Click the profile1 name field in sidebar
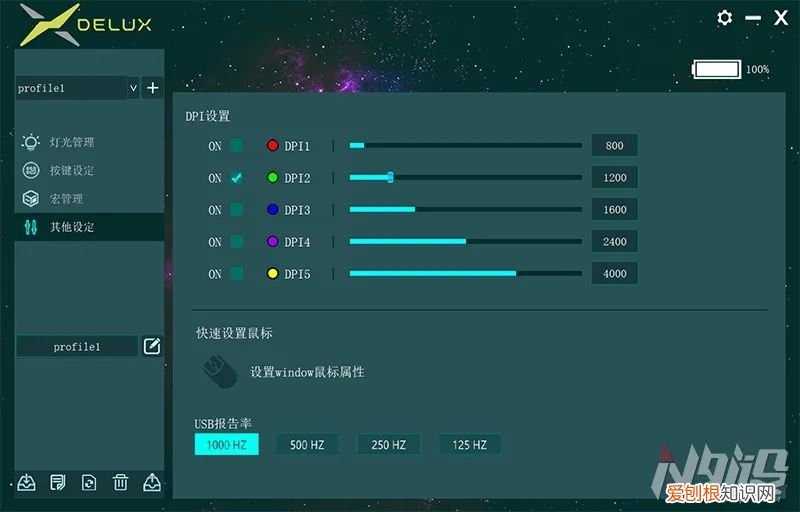 pyautogui.click(x=77, y=346)
